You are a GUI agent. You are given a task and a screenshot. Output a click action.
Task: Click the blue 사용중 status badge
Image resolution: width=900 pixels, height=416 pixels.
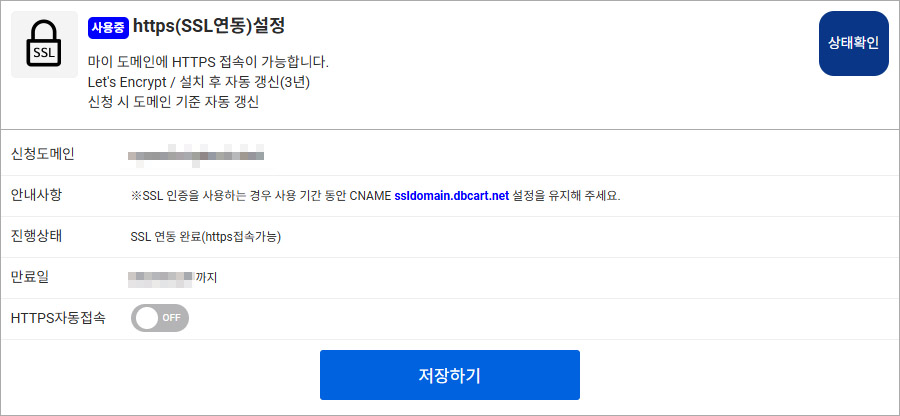pos(108,27)
